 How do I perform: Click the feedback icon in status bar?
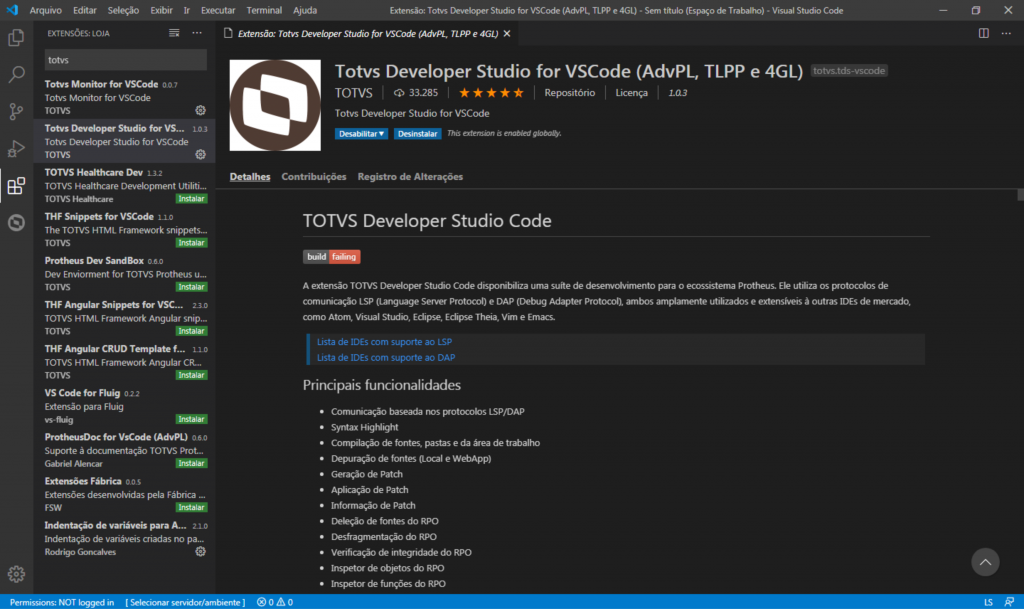[1010, 602]
